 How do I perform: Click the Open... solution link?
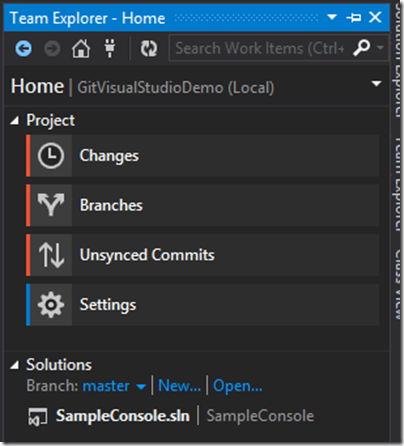238,386
